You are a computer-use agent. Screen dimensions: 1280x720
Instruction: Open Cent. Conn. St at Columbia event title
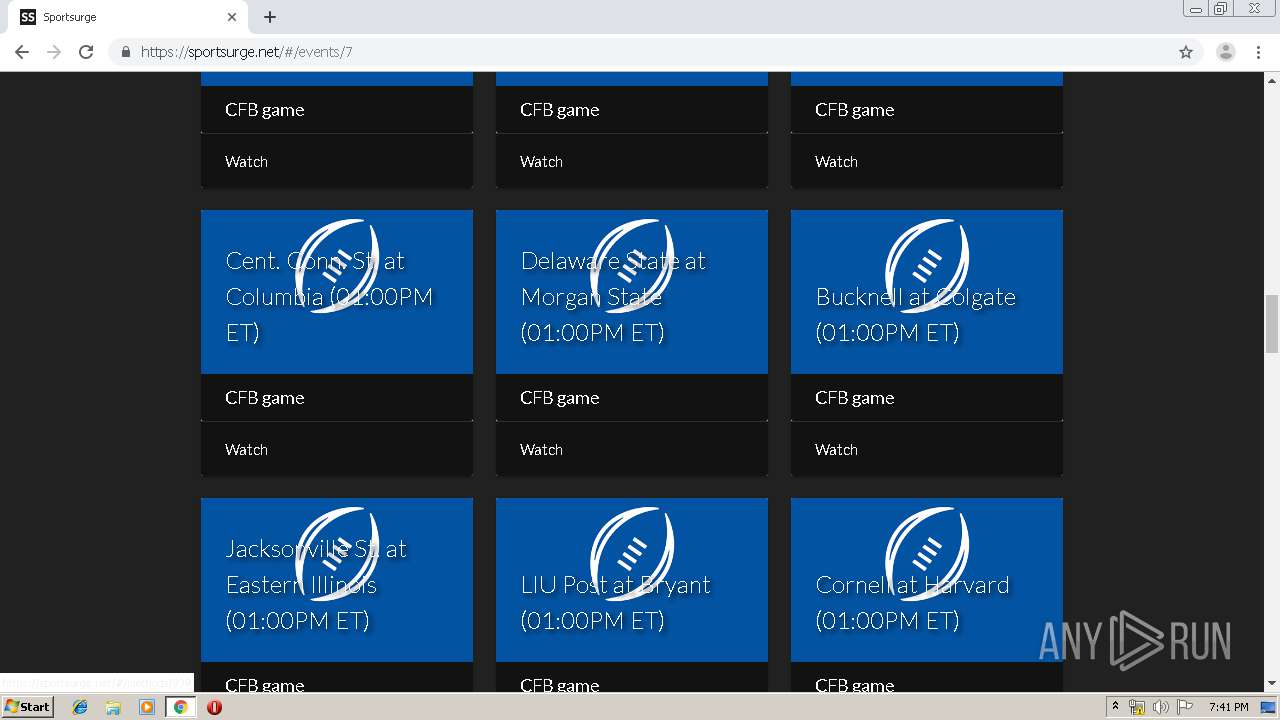330,297
